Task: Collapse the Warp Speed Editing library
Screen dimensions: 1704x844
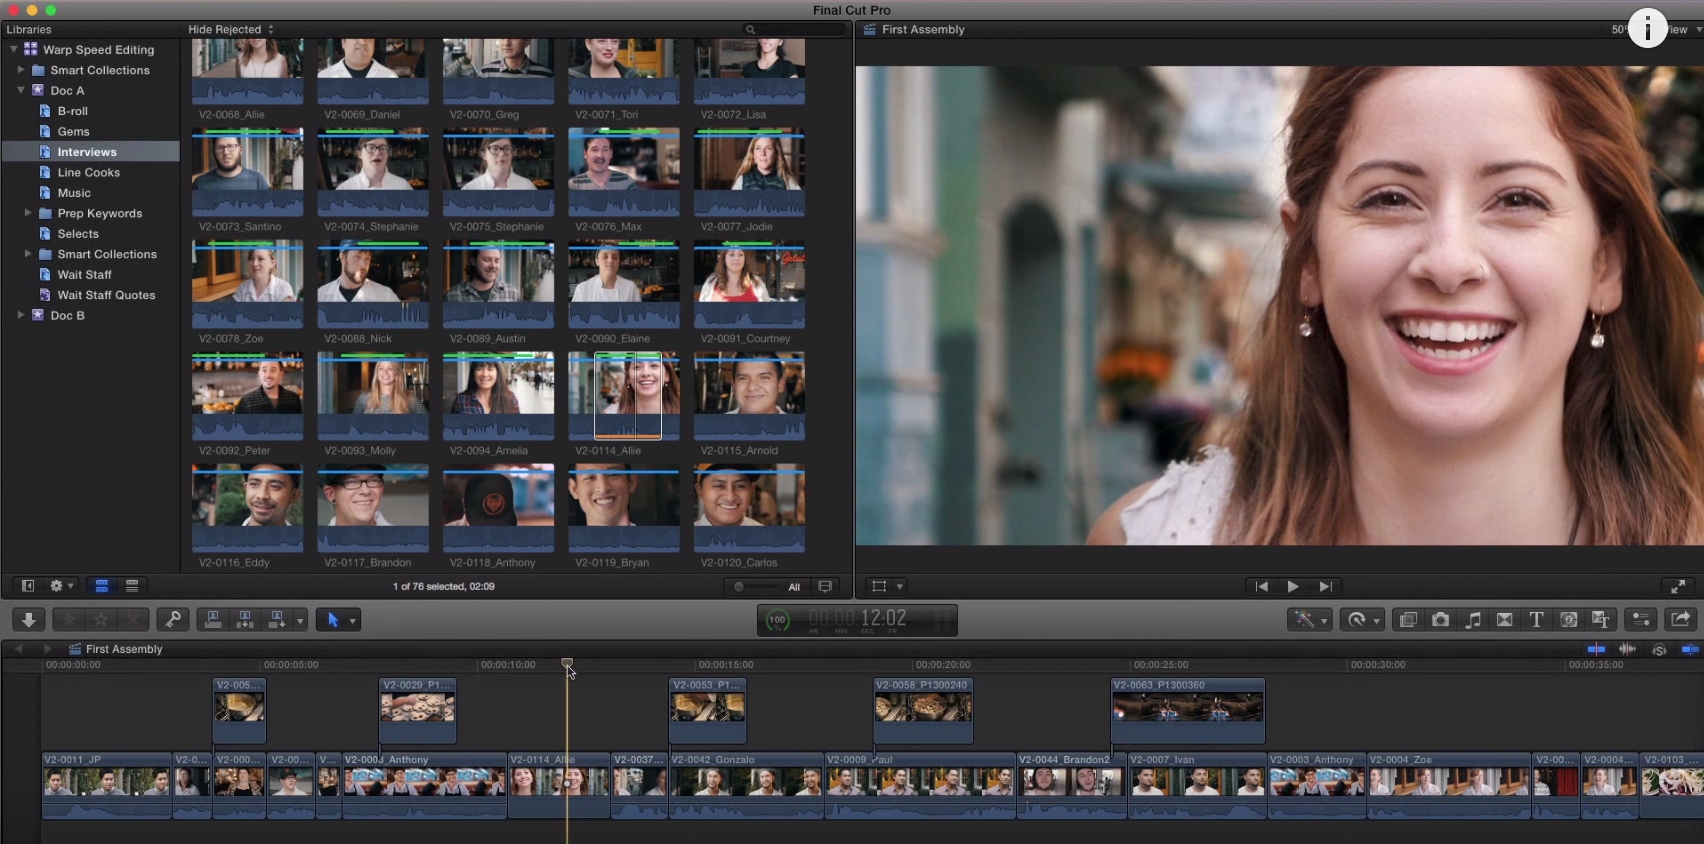Action: tap(13, 49)
